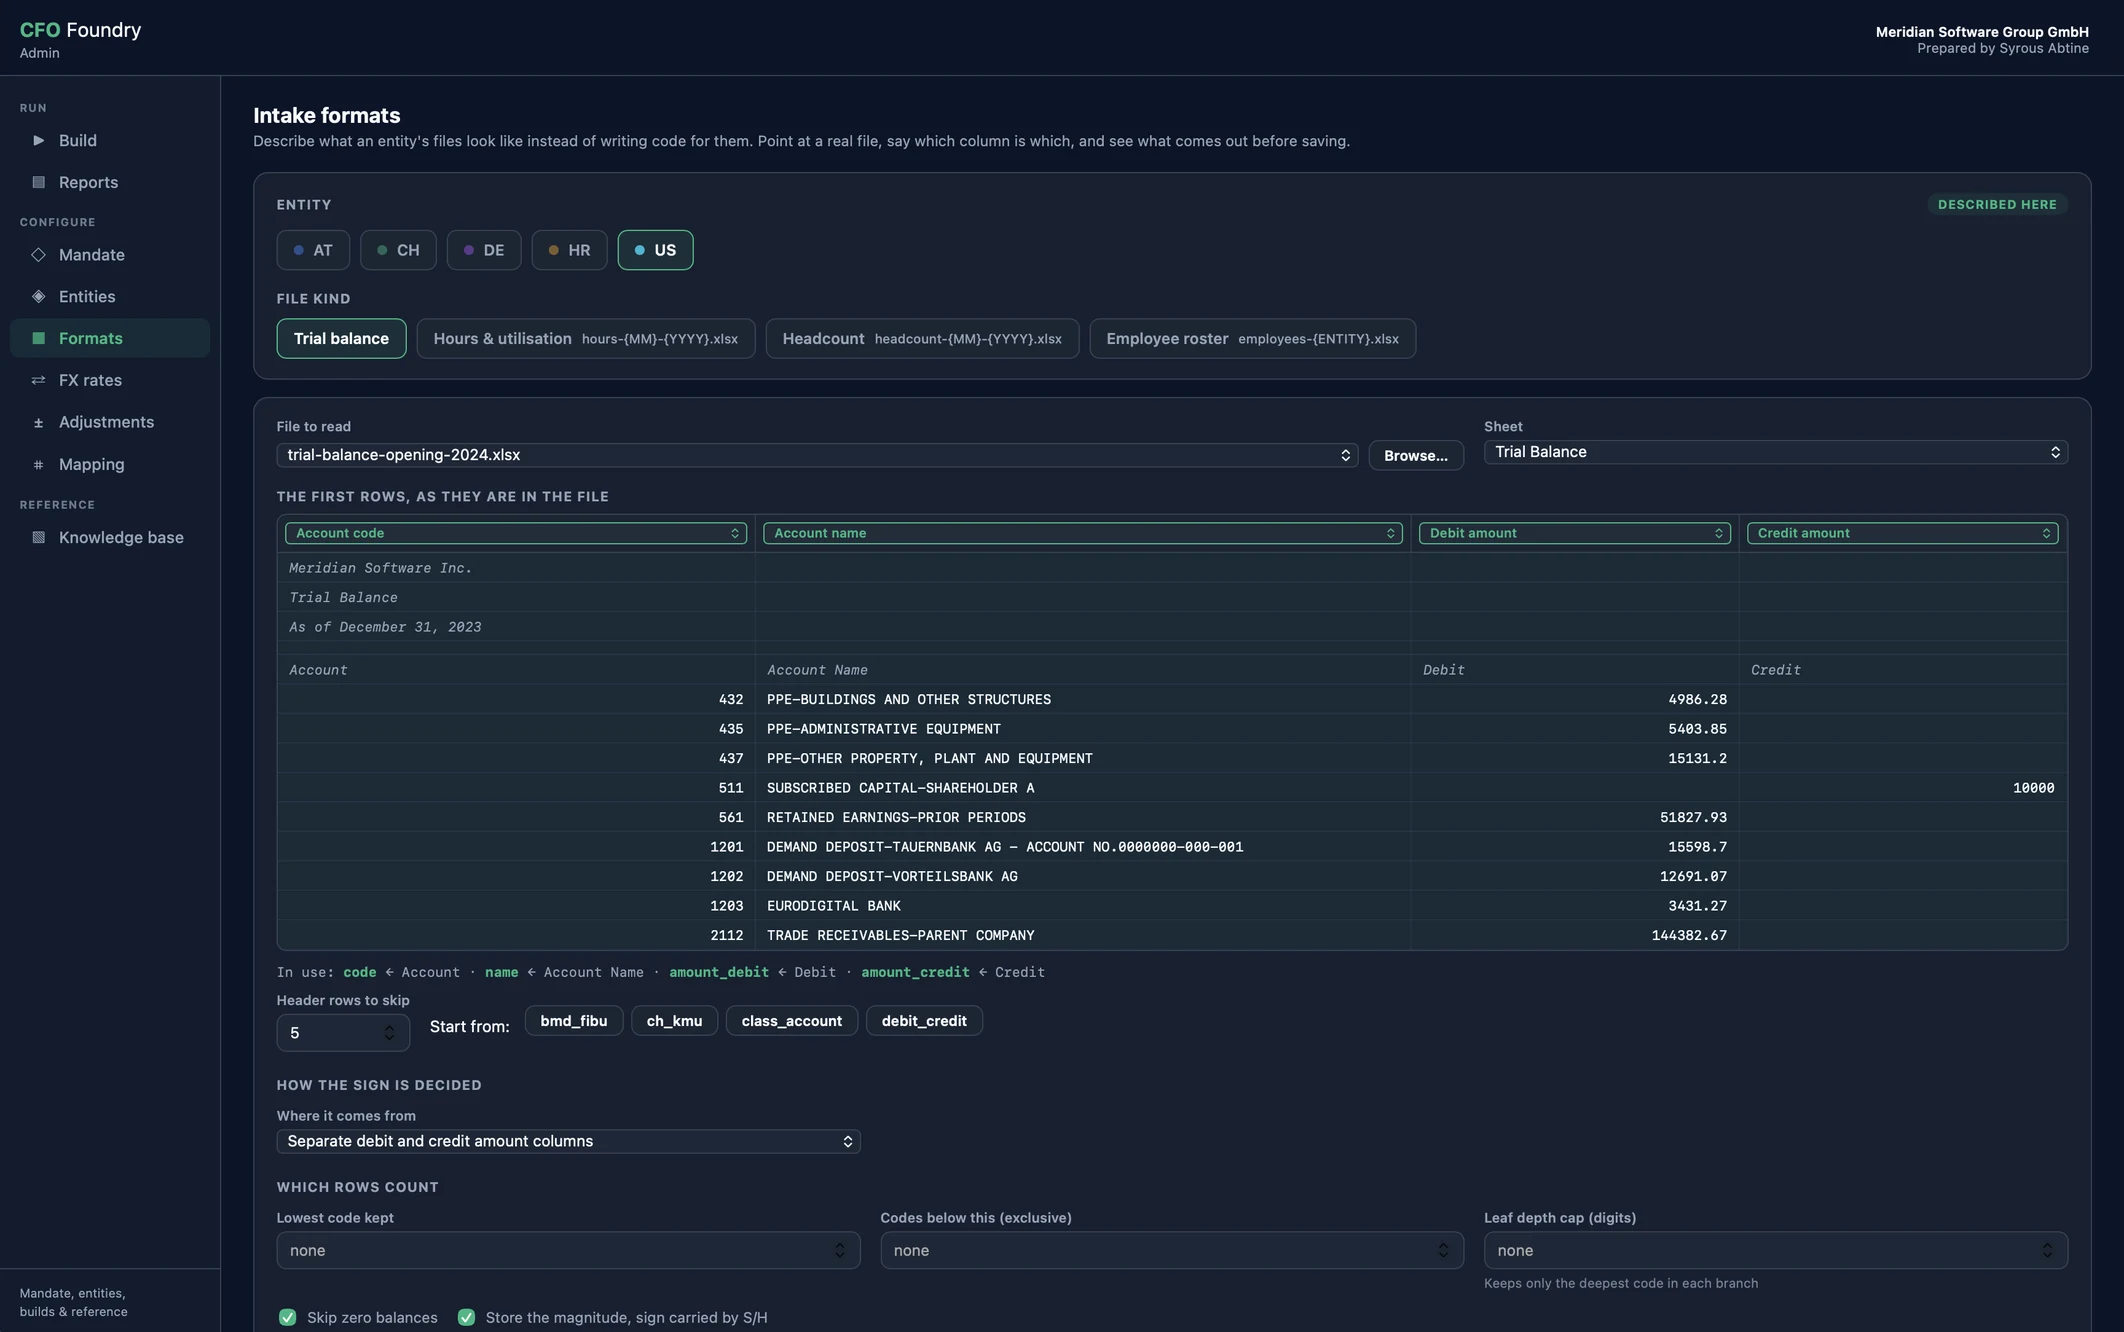Open the Adjustments page

tap(110, 422)
